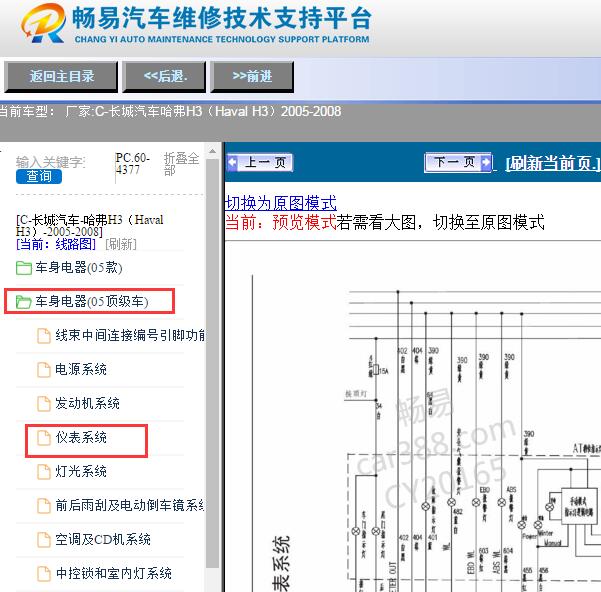
Task: Go back to 返回主目录 main directory
Action: click(x=61, y=77)
